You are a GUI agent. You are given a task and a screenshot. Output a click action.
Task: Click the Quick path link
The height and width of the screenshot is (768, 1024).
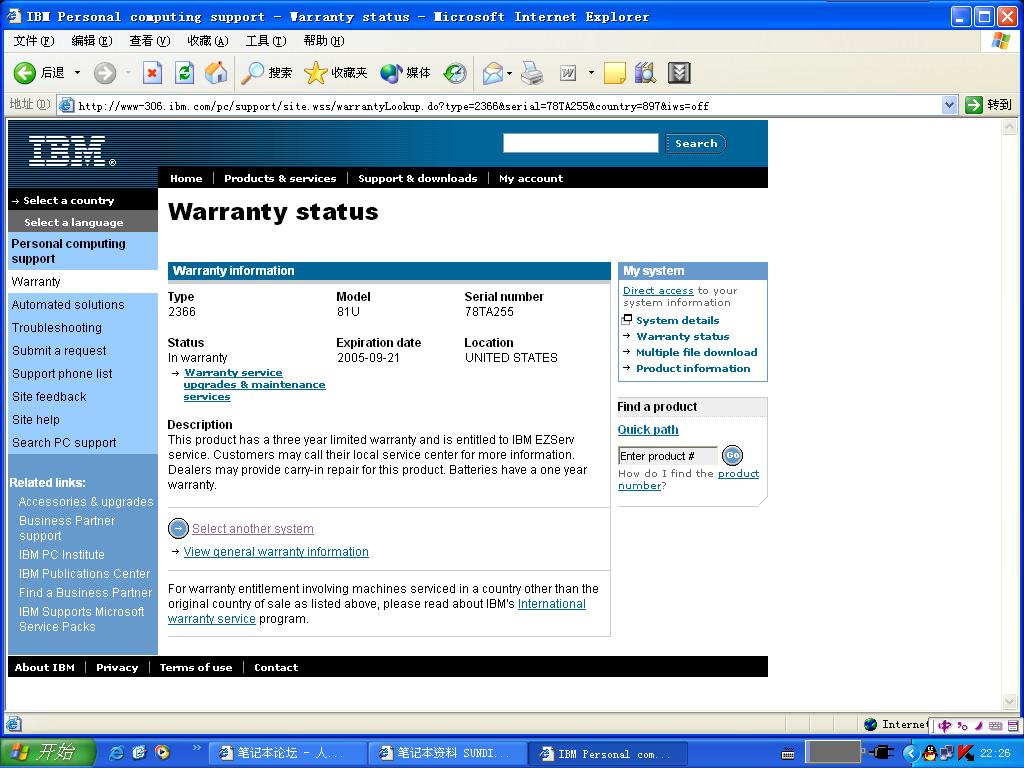tap(648, 430)
